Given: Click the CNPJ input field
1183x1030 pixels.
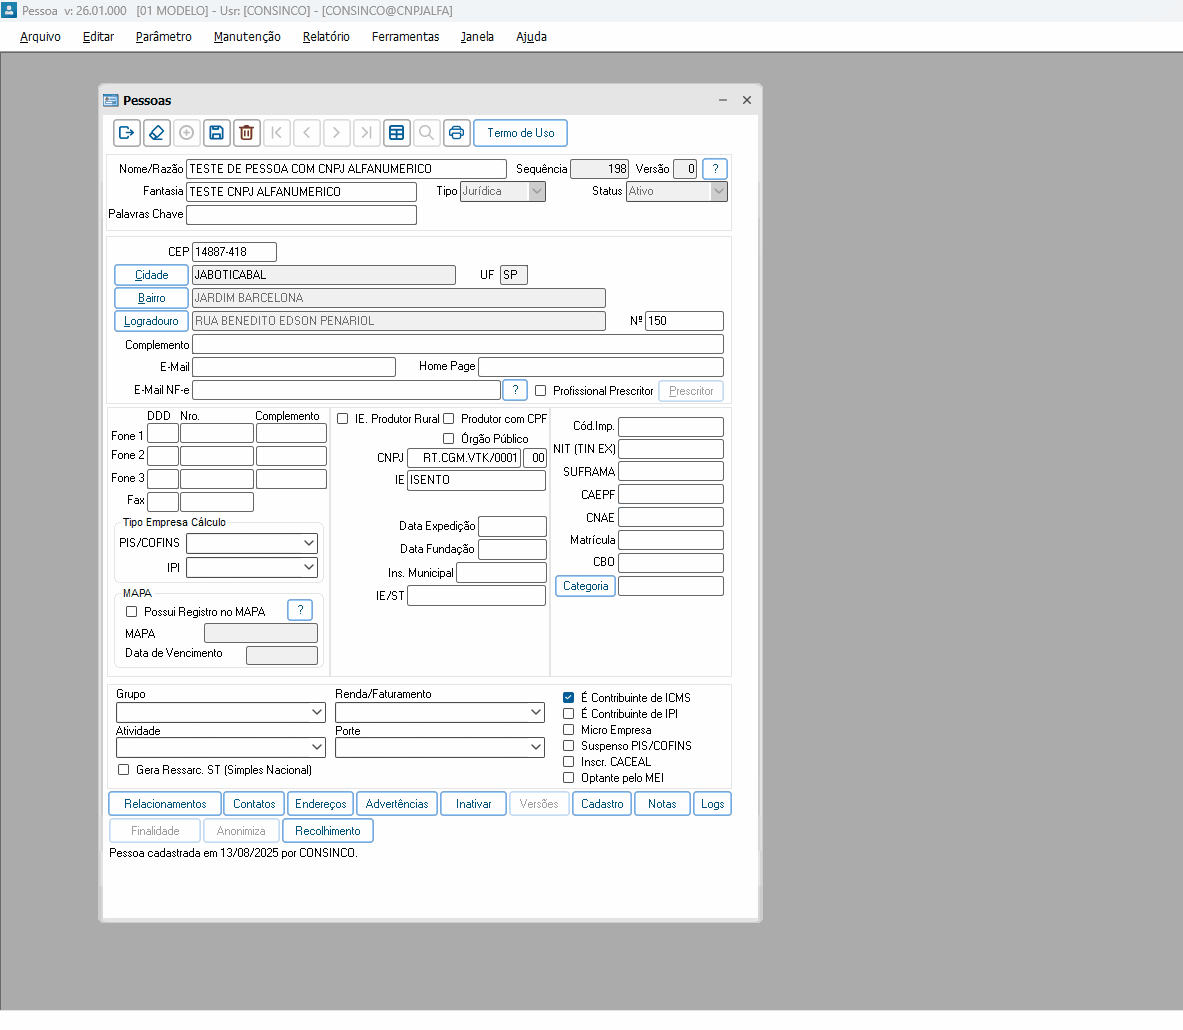Looking at the screenshot, I should pyautogui.click(x=464, y=458).
